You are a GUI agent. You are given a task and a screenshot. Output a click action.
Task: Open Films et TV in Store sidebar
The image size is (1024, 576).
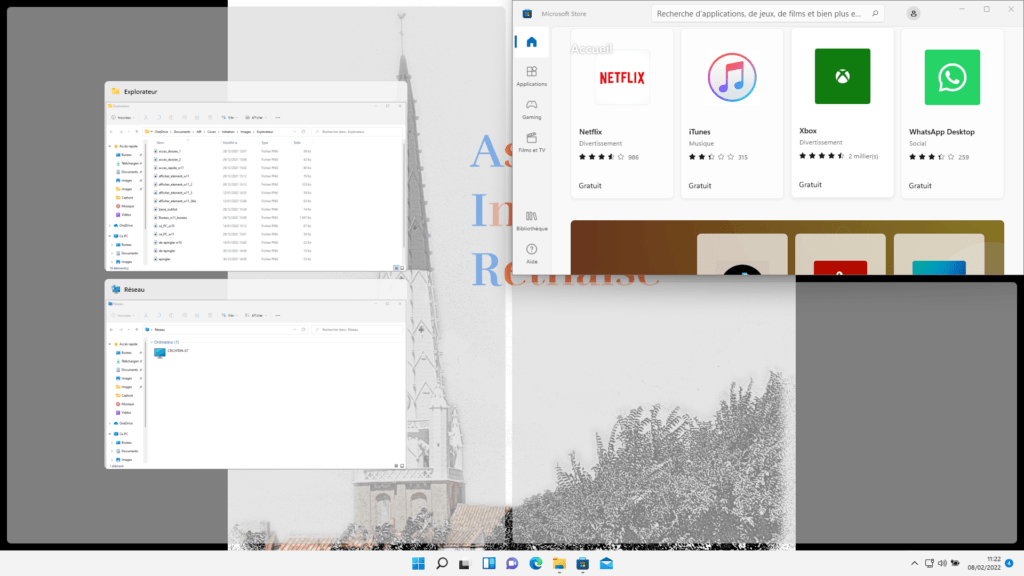point(532,142)
